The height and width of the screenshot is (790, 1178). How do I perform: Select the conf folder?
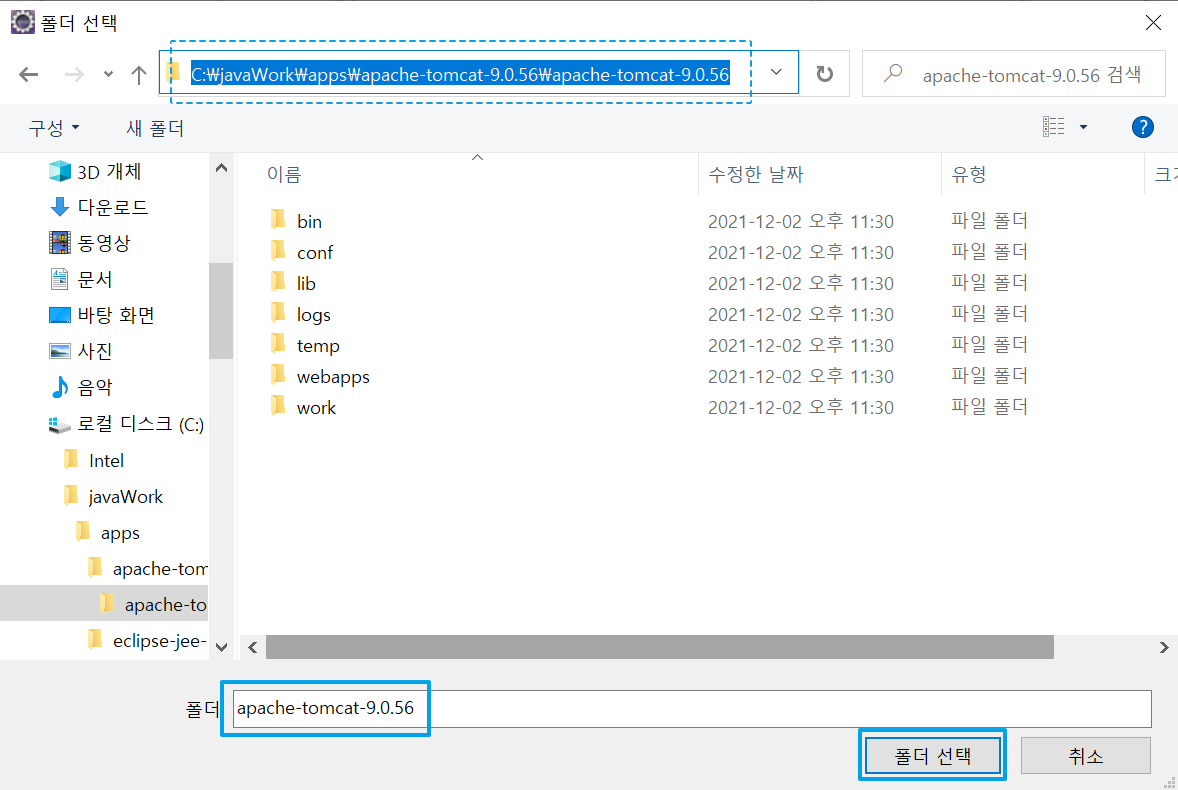315,252
